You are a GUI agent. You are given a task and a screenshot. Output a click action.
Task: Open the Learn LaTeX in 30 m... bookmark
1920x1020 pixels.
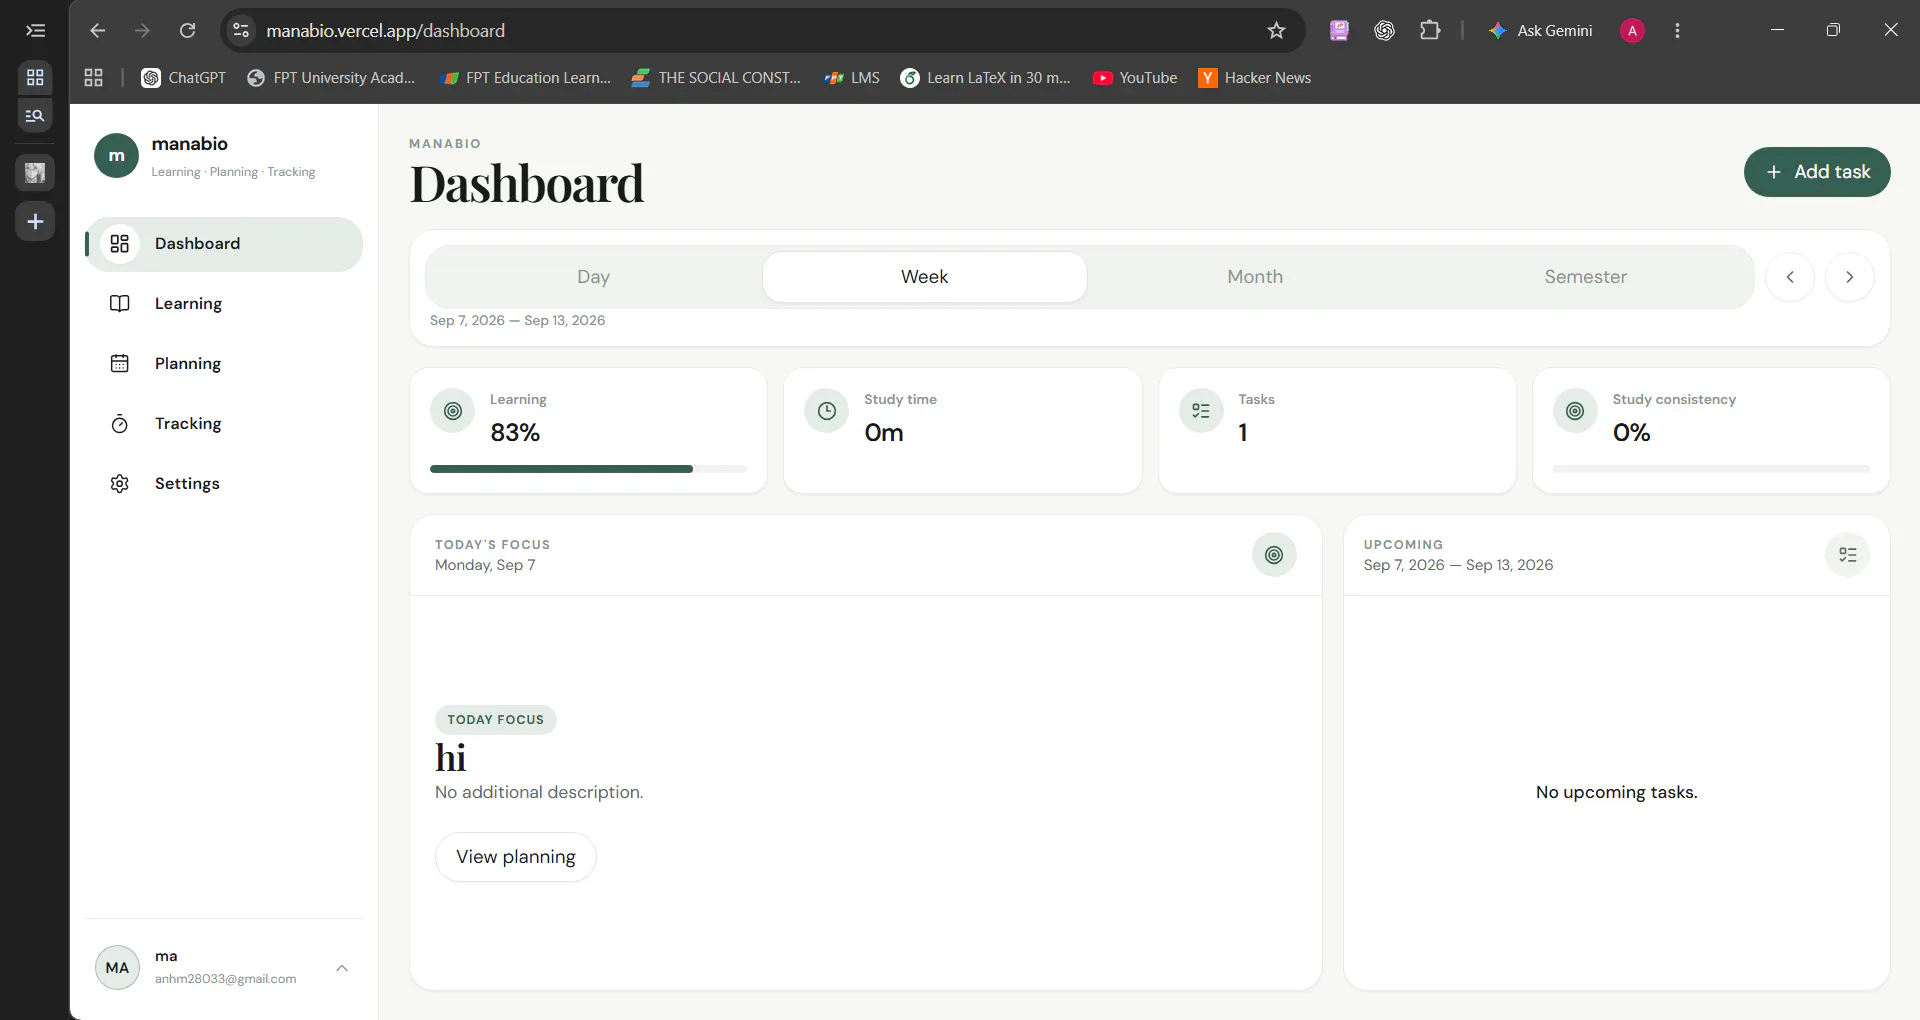click(985, 78)
